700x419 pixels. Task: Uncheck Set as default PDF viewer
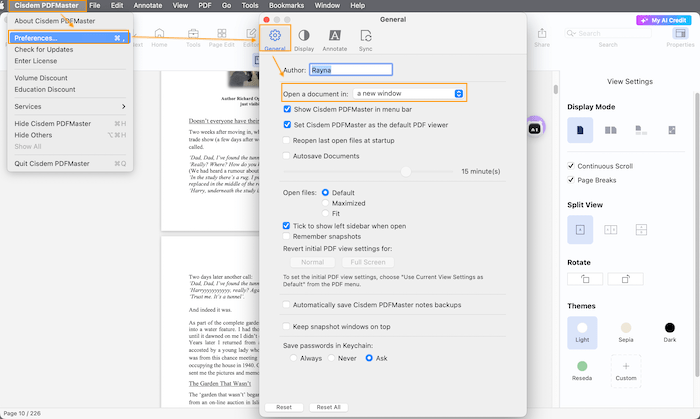pyautogui.click(x=287, y=125)
